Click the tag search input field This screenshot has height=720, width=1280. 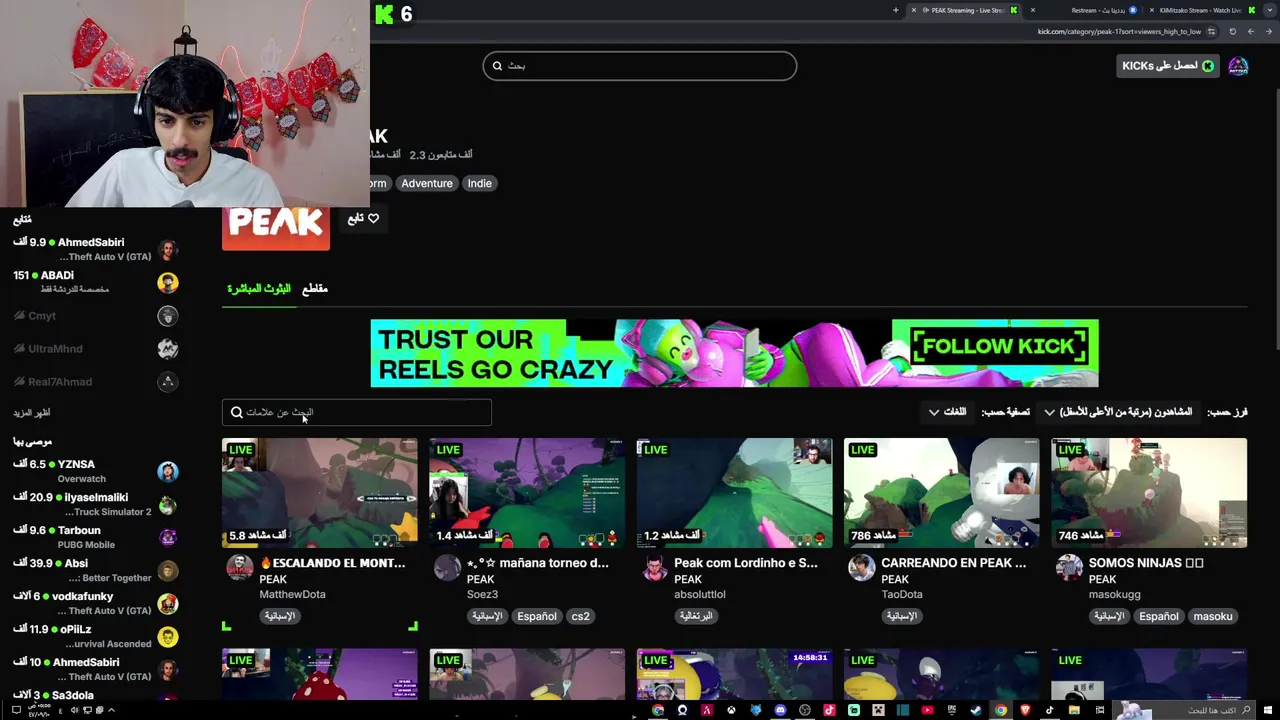point(357,412)
